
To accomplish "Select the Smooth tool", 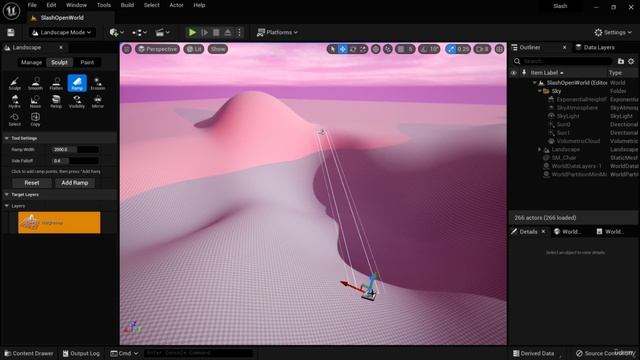I will coord(36,83).
